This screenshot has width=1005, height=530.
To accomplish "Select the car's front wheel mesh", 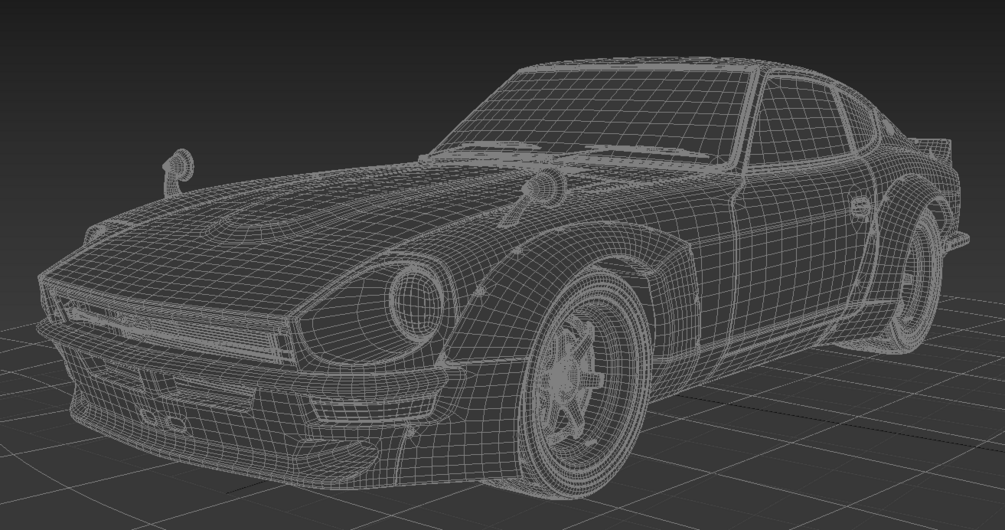I will coord(585,385).
